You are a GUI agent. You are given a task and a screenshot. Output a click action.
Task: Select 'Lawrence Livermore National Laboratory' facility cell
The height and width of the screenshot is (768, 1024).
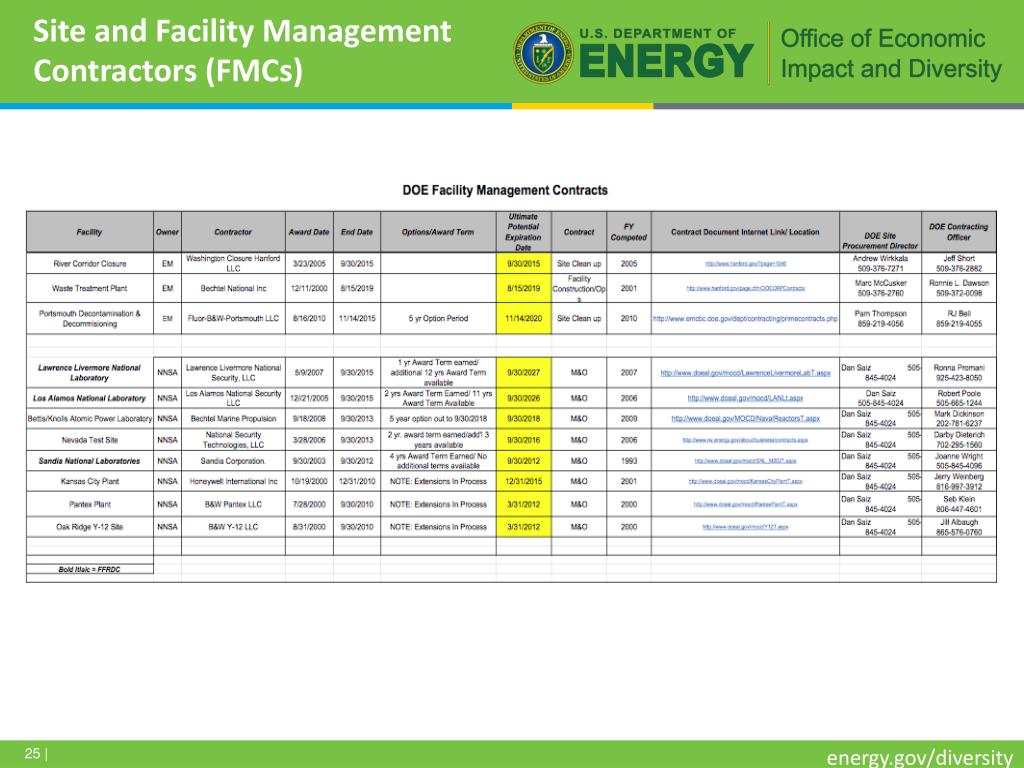(89, 372)
